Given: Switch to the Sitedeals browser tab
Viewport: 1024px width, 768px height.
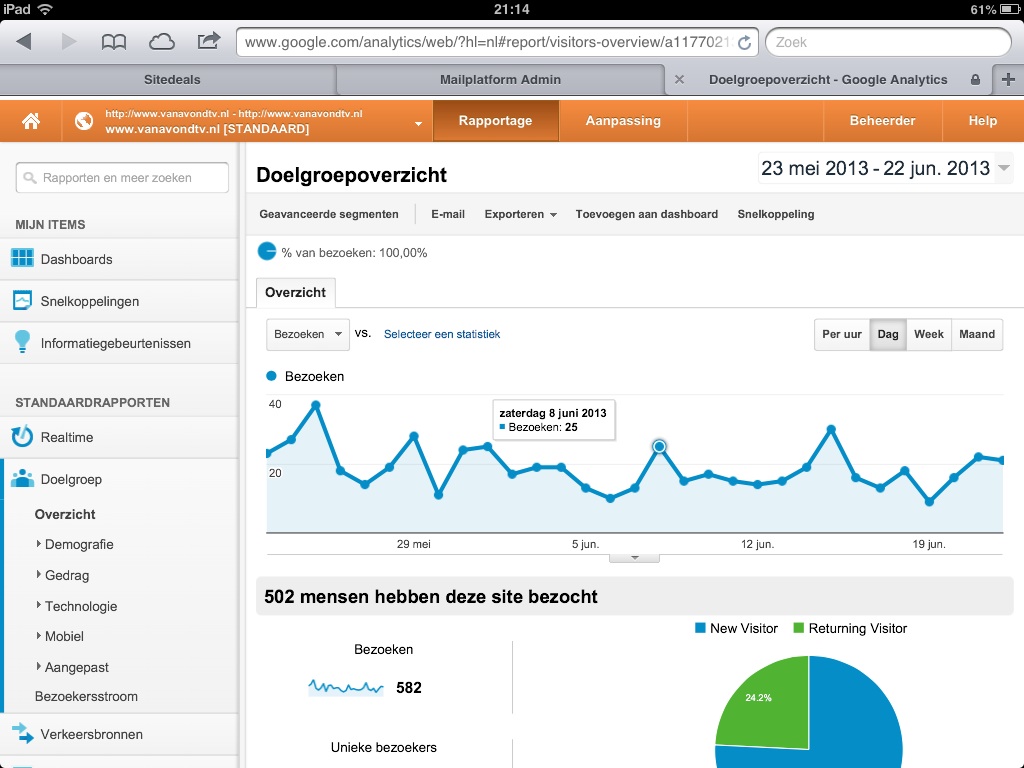Looking at the screenshot, I should pyautogui.click(x=172, y=80).
